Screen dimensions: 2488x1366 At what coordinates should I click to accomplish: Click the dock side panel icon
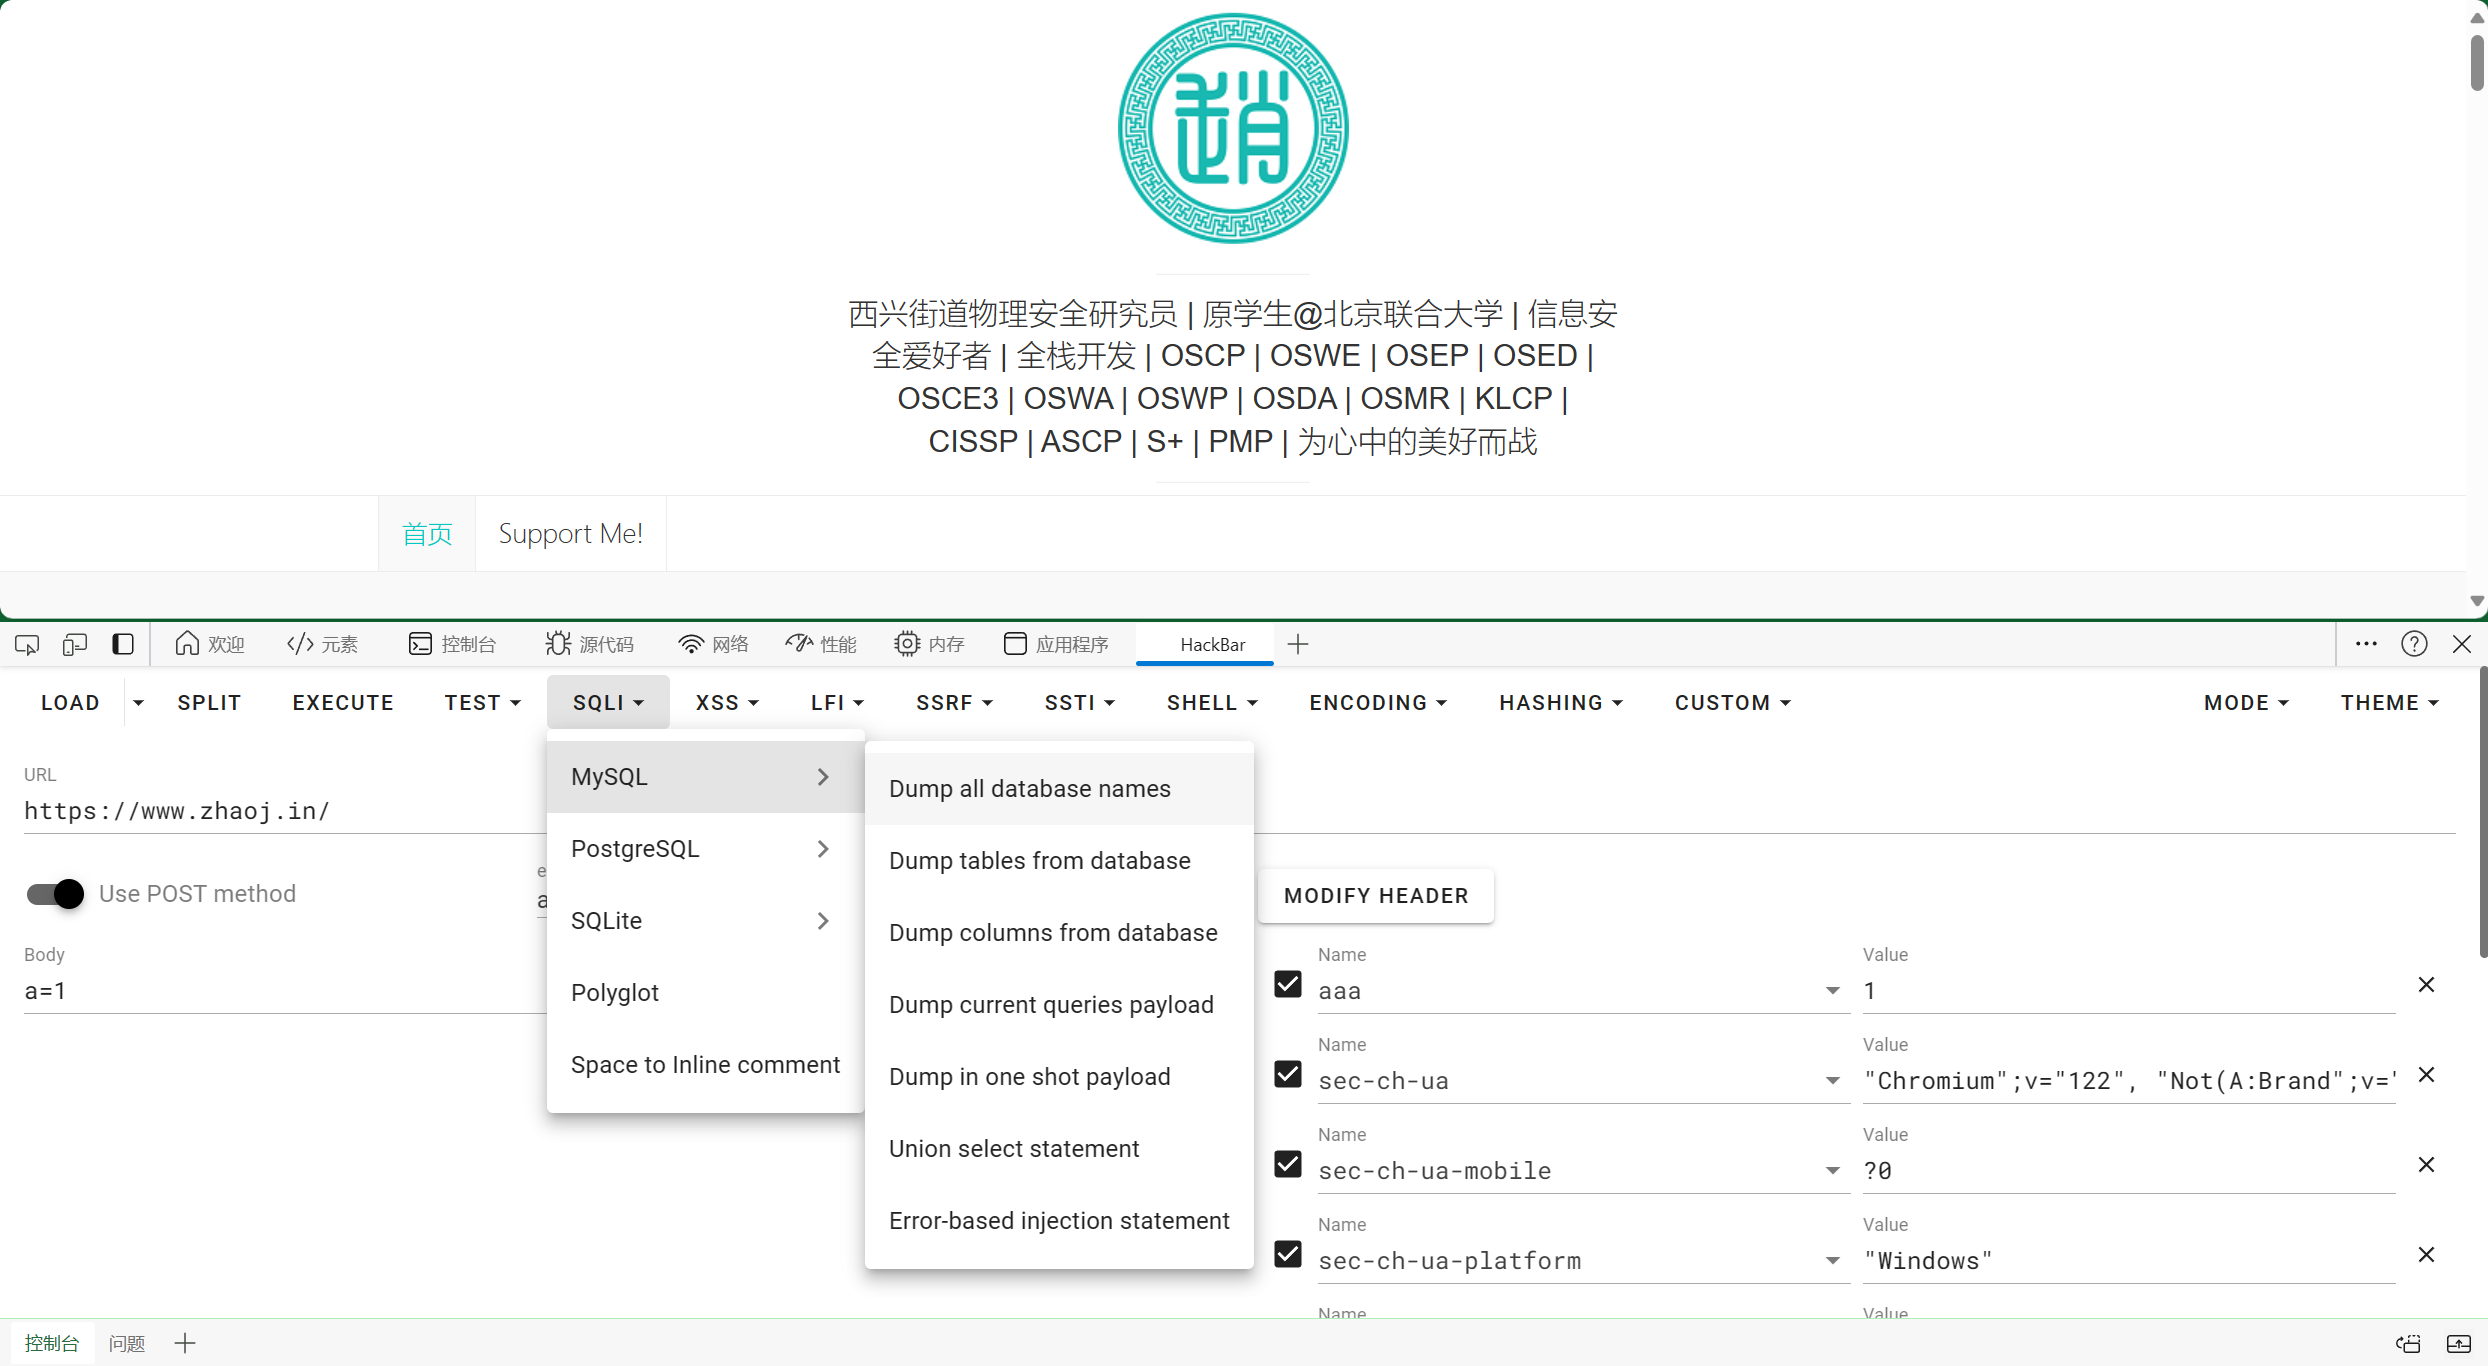[123, 645]
